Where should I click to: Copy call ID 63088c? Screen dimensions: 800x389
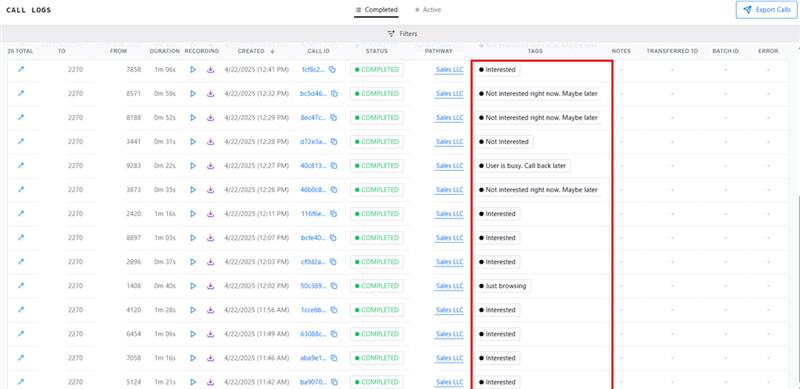click(x=334, y=333)
